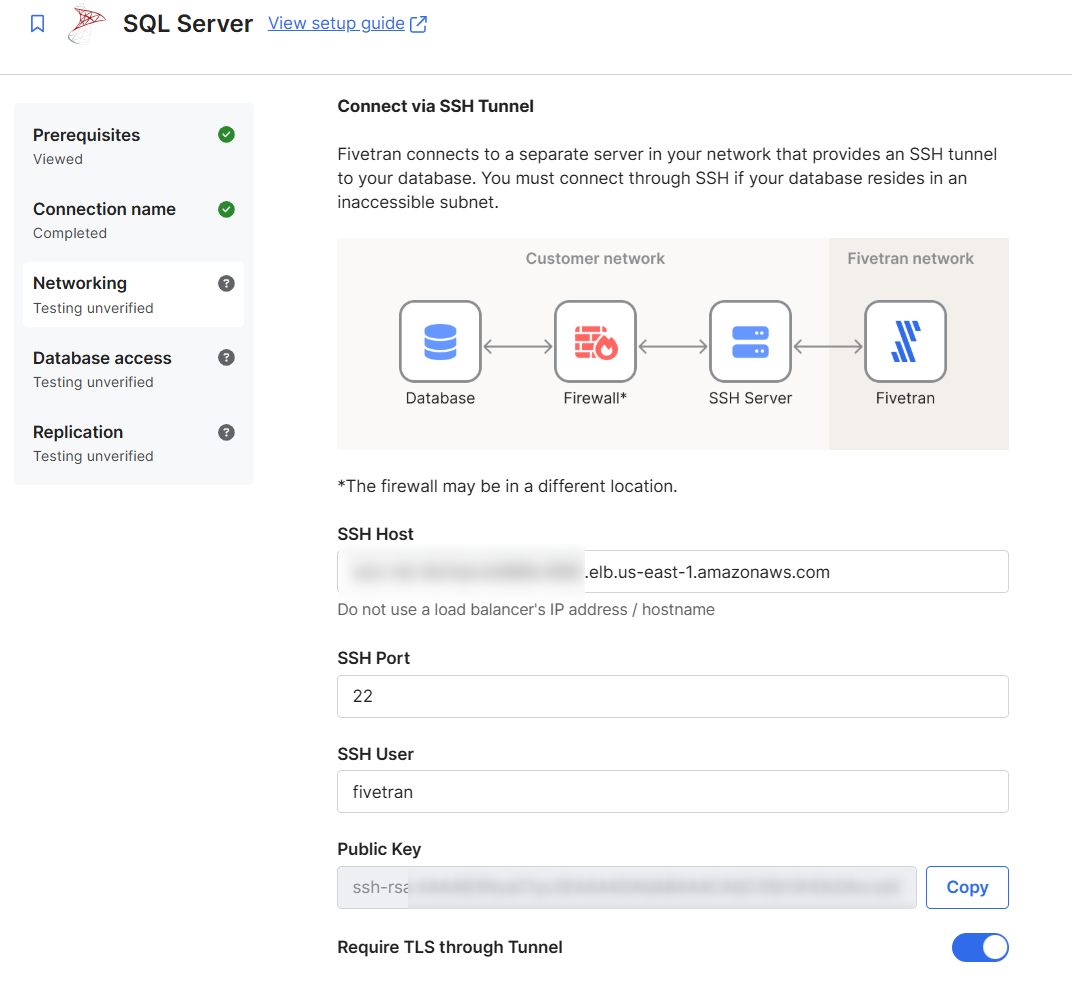The image size is (1072, 983).
Task: Click the Firewall icon in the diagram
Action: [x=595, y=341]
